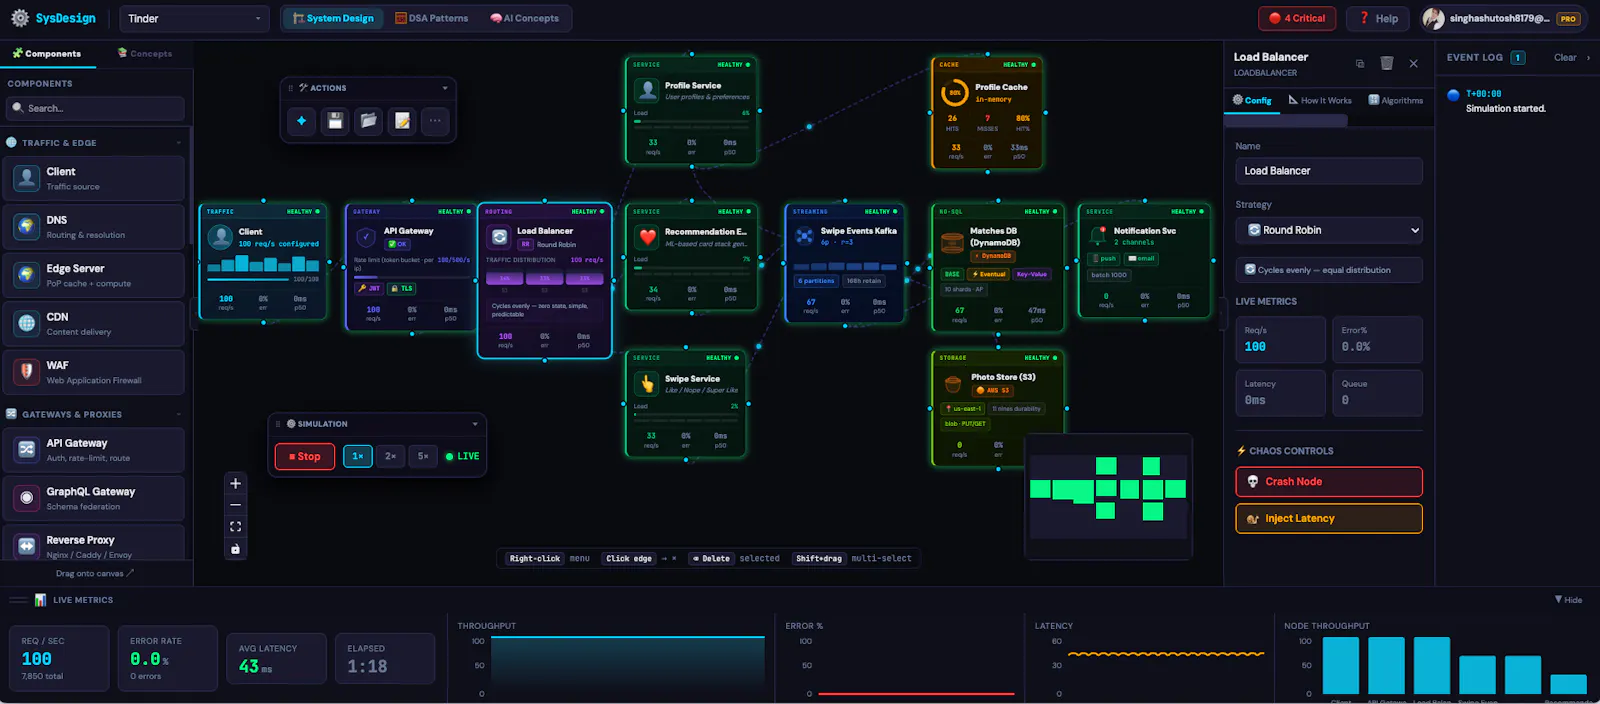Click the Notification Svc bell icon

point(1098,236)
